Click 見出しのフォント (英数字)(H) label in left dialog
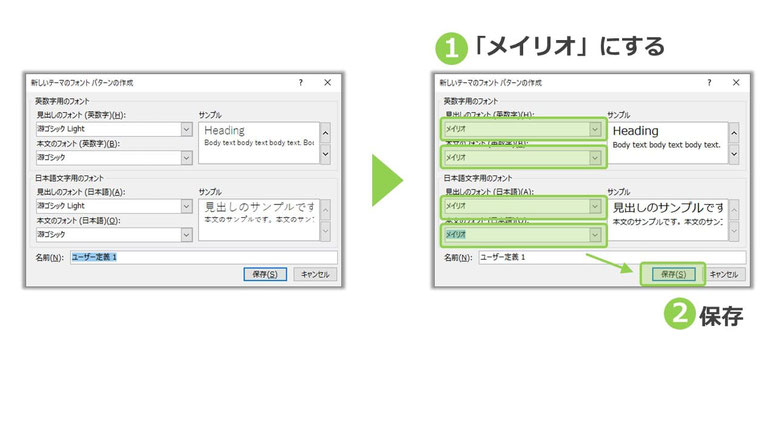Viewport: 776px width, 437px height. coord(81,115)
